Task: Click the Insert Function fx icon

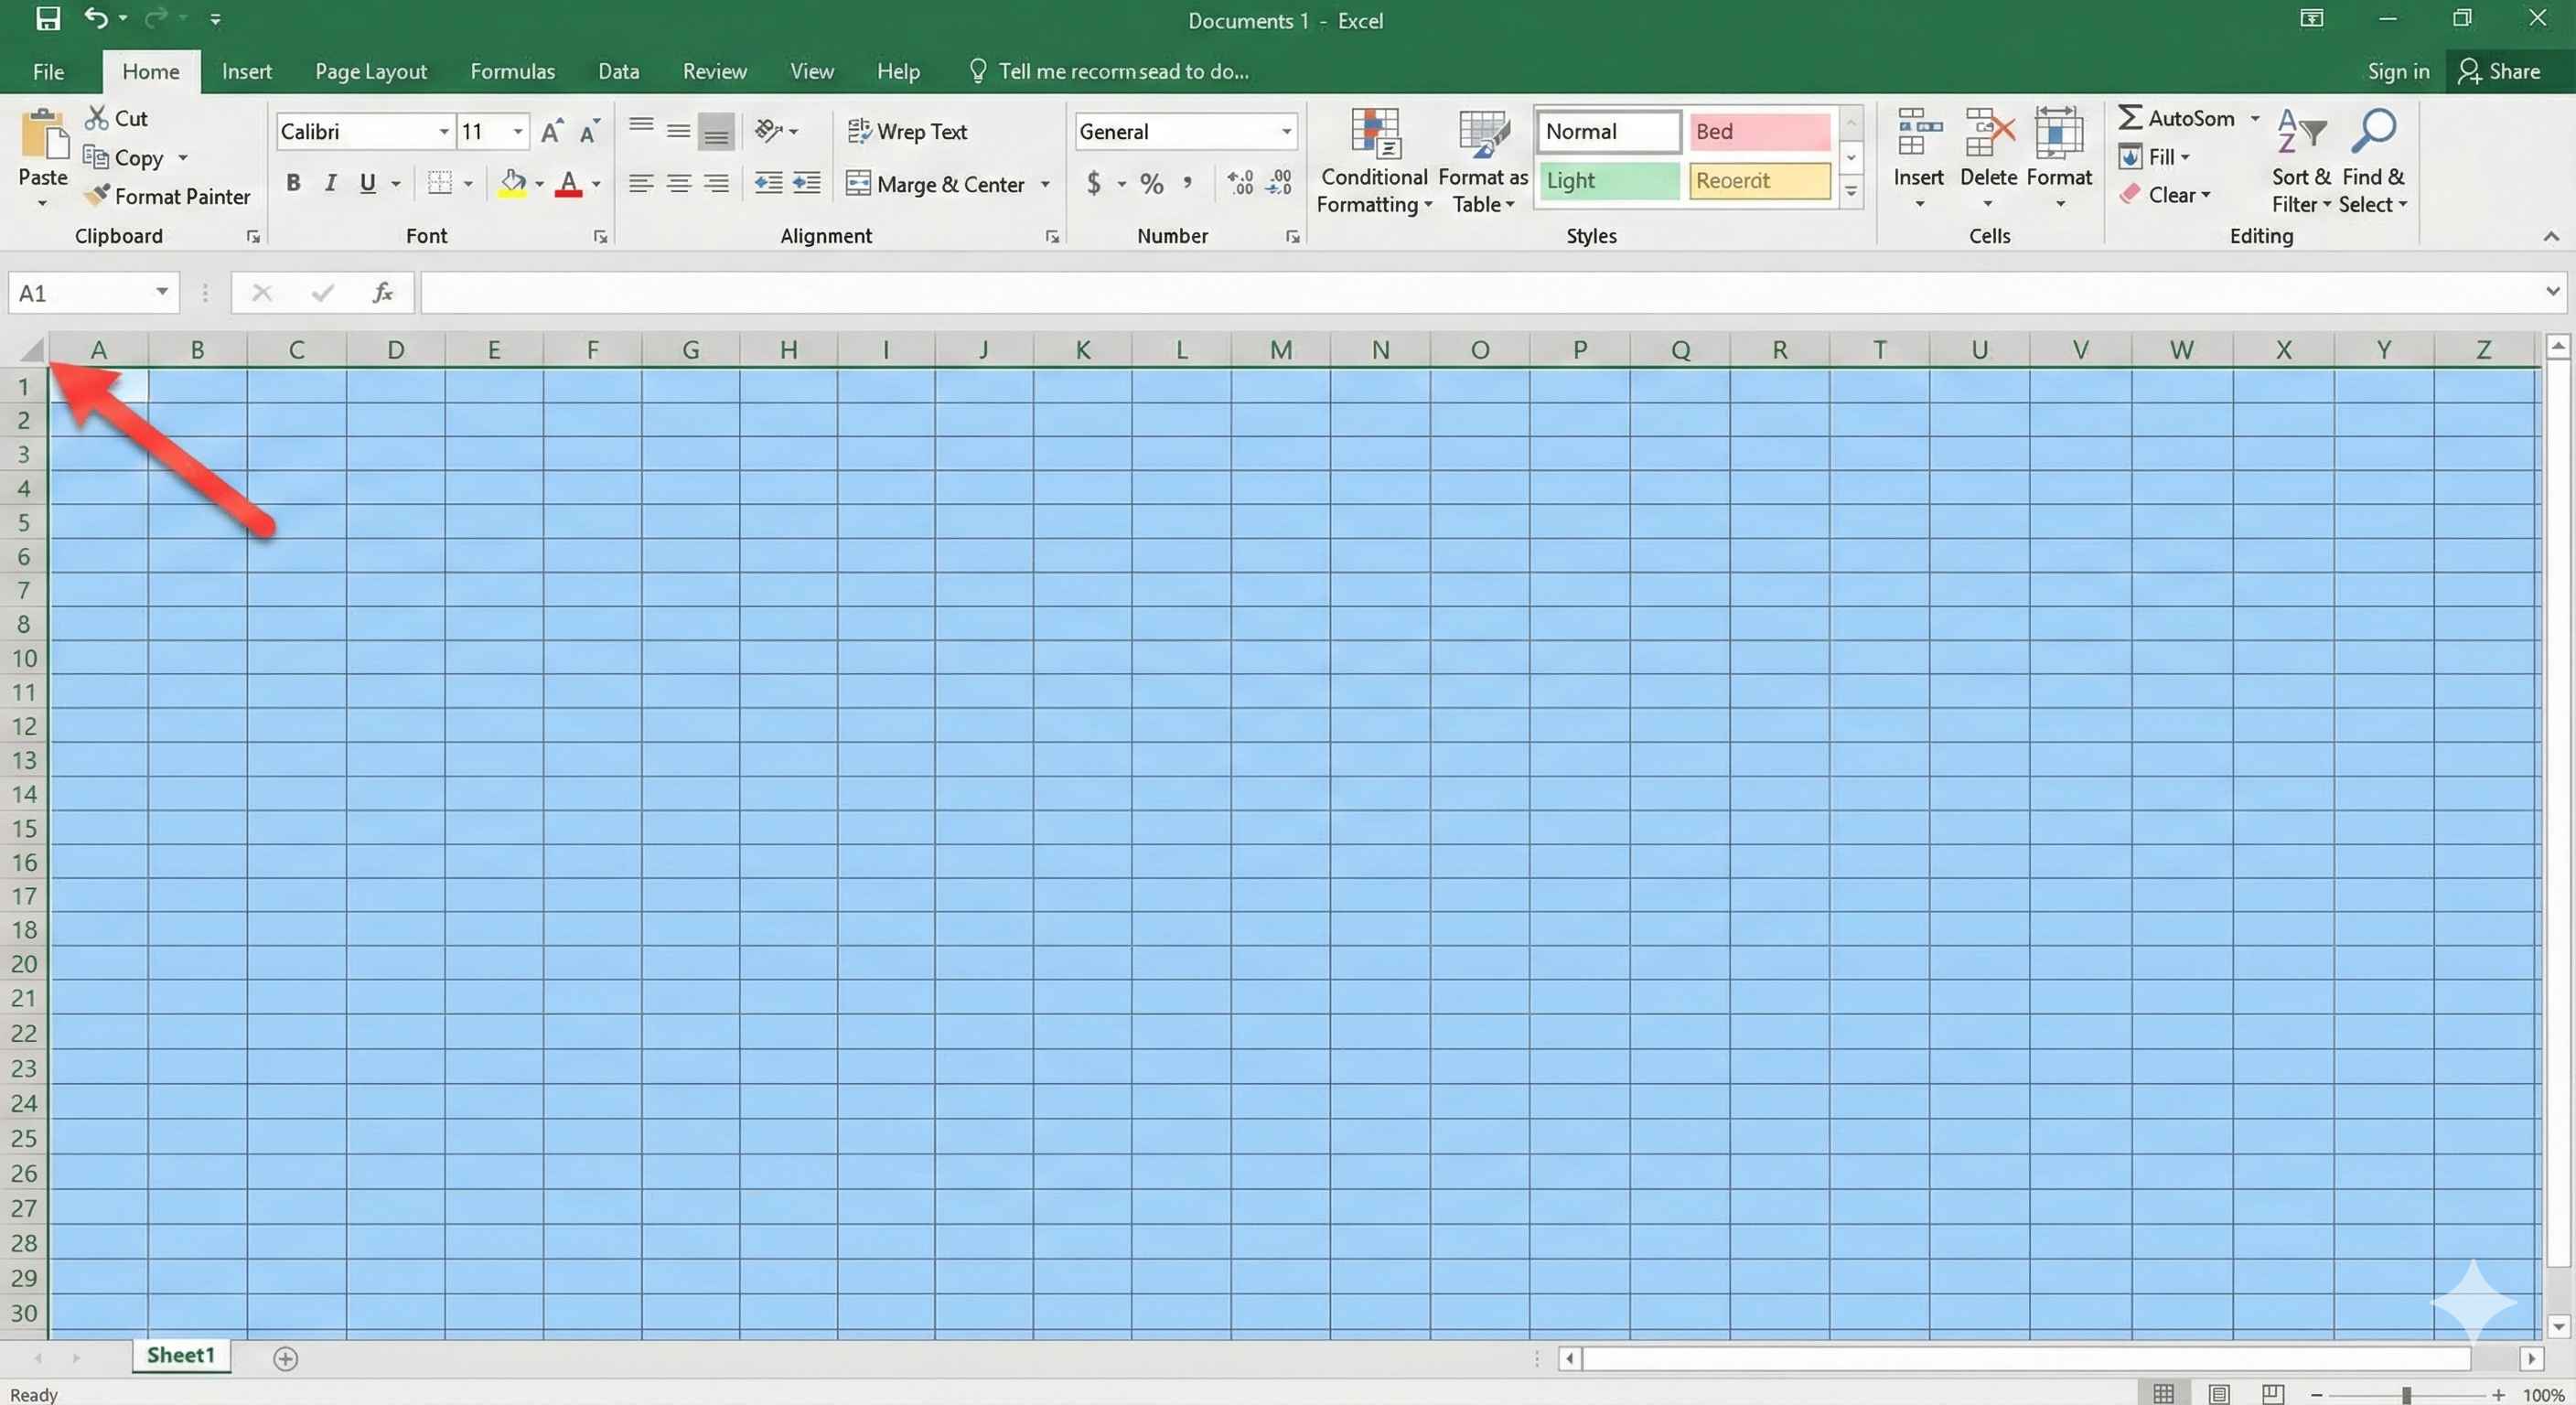Action: coord(382,292)
